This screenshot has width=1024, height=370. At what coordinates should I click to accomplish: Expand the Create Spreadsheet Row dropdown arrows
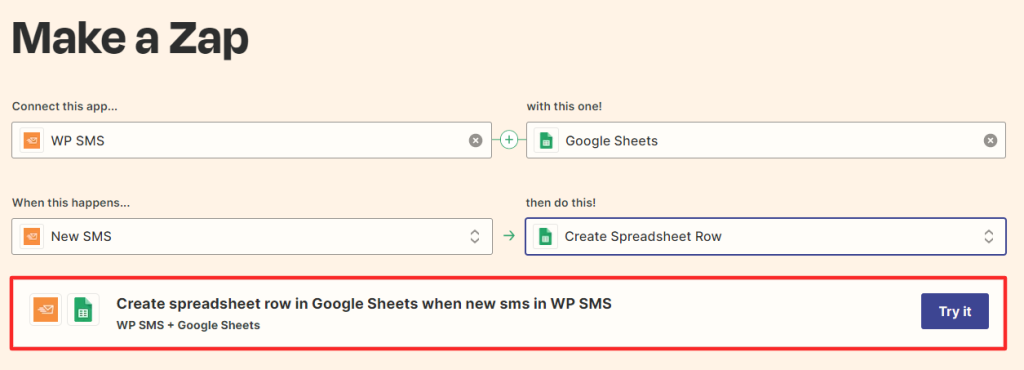[x=989, y=236]
